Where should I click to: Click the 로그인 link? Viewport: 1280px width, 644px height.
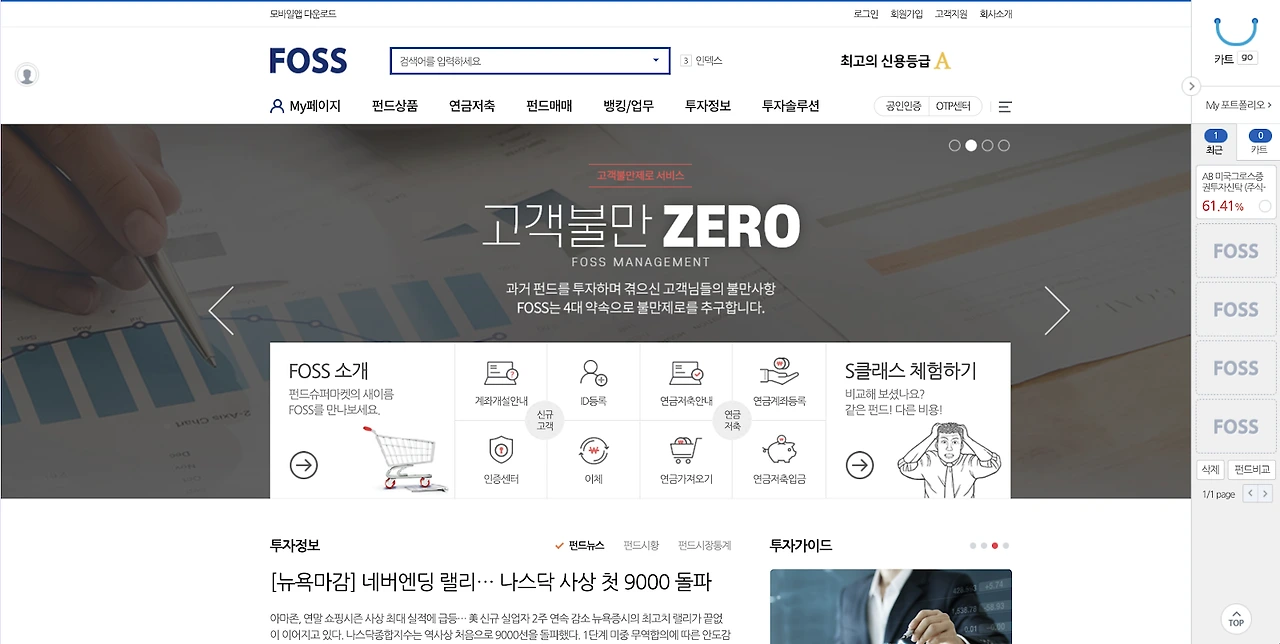(x=866, y=14)
